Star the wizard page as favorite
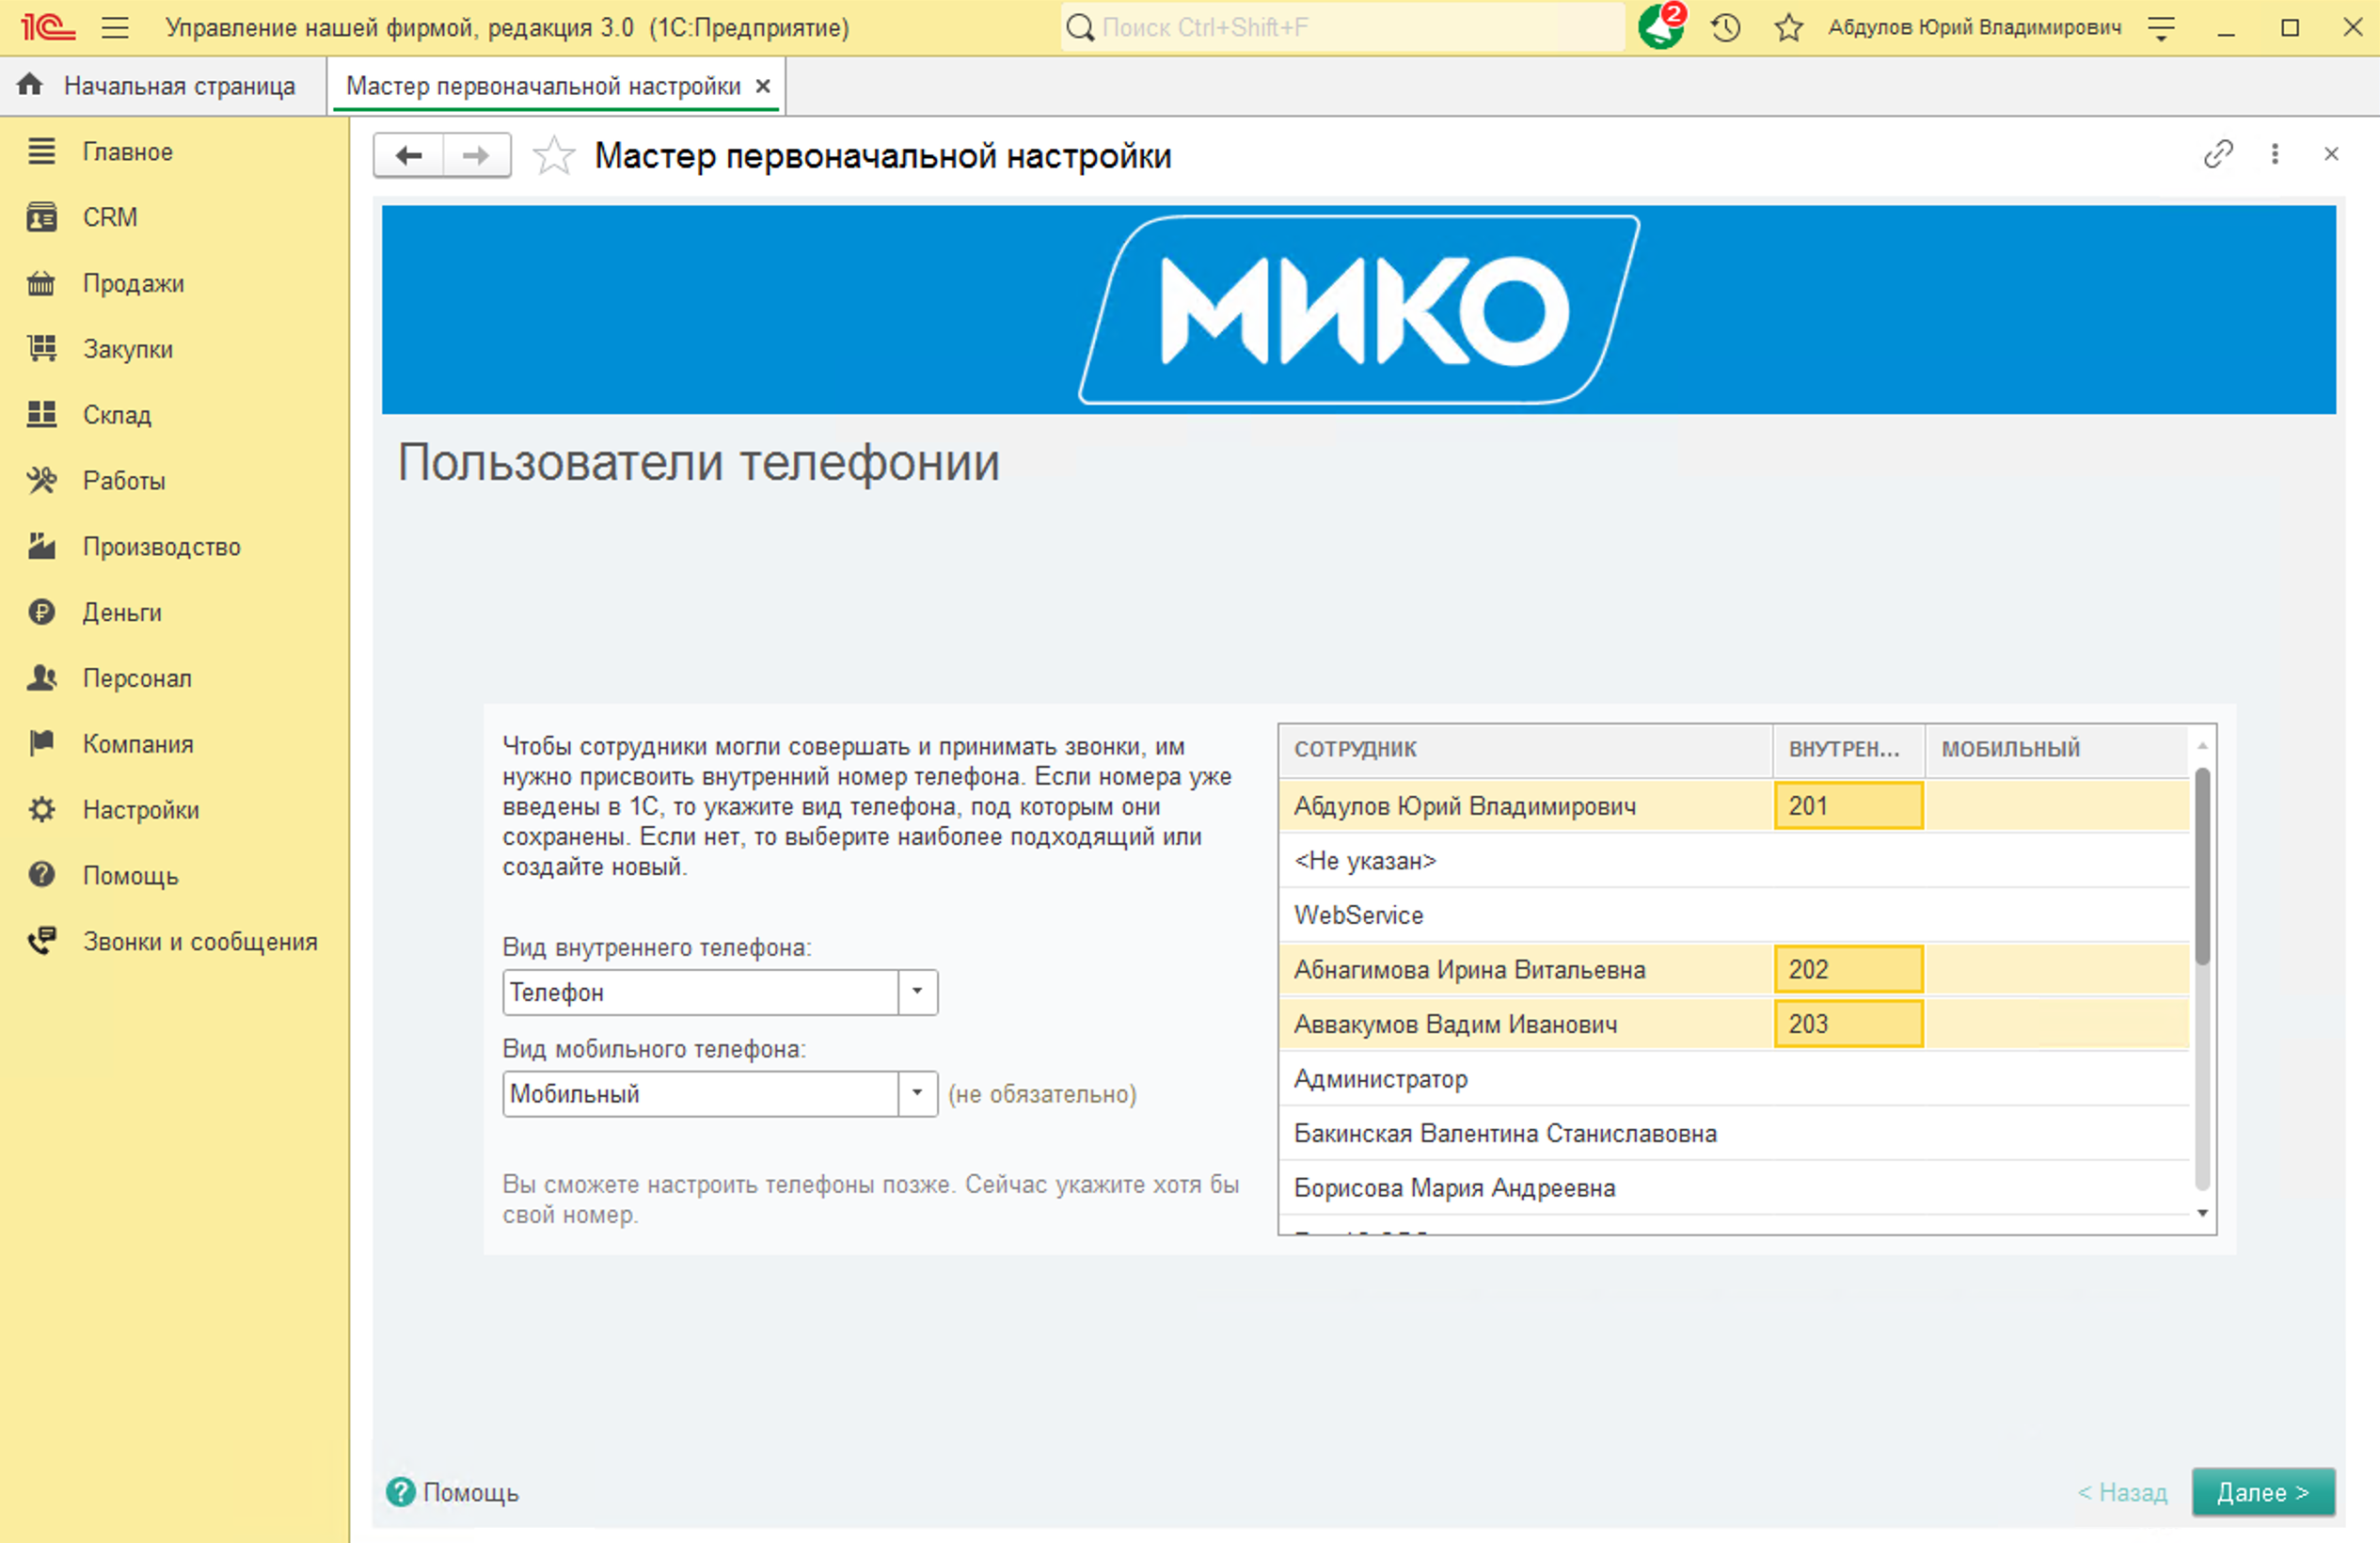 (553, 155)
